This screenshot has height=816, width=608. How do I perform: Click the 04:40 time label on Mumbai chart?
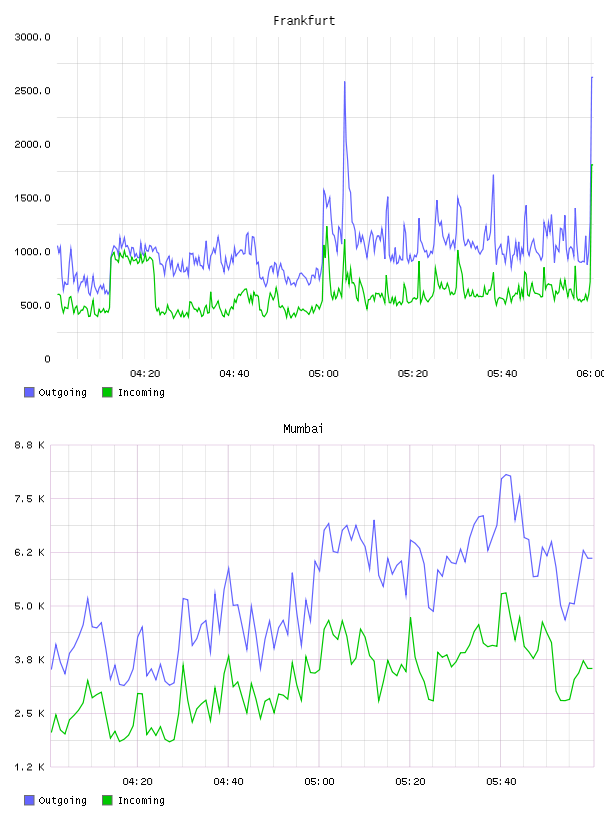click(229, 782)
